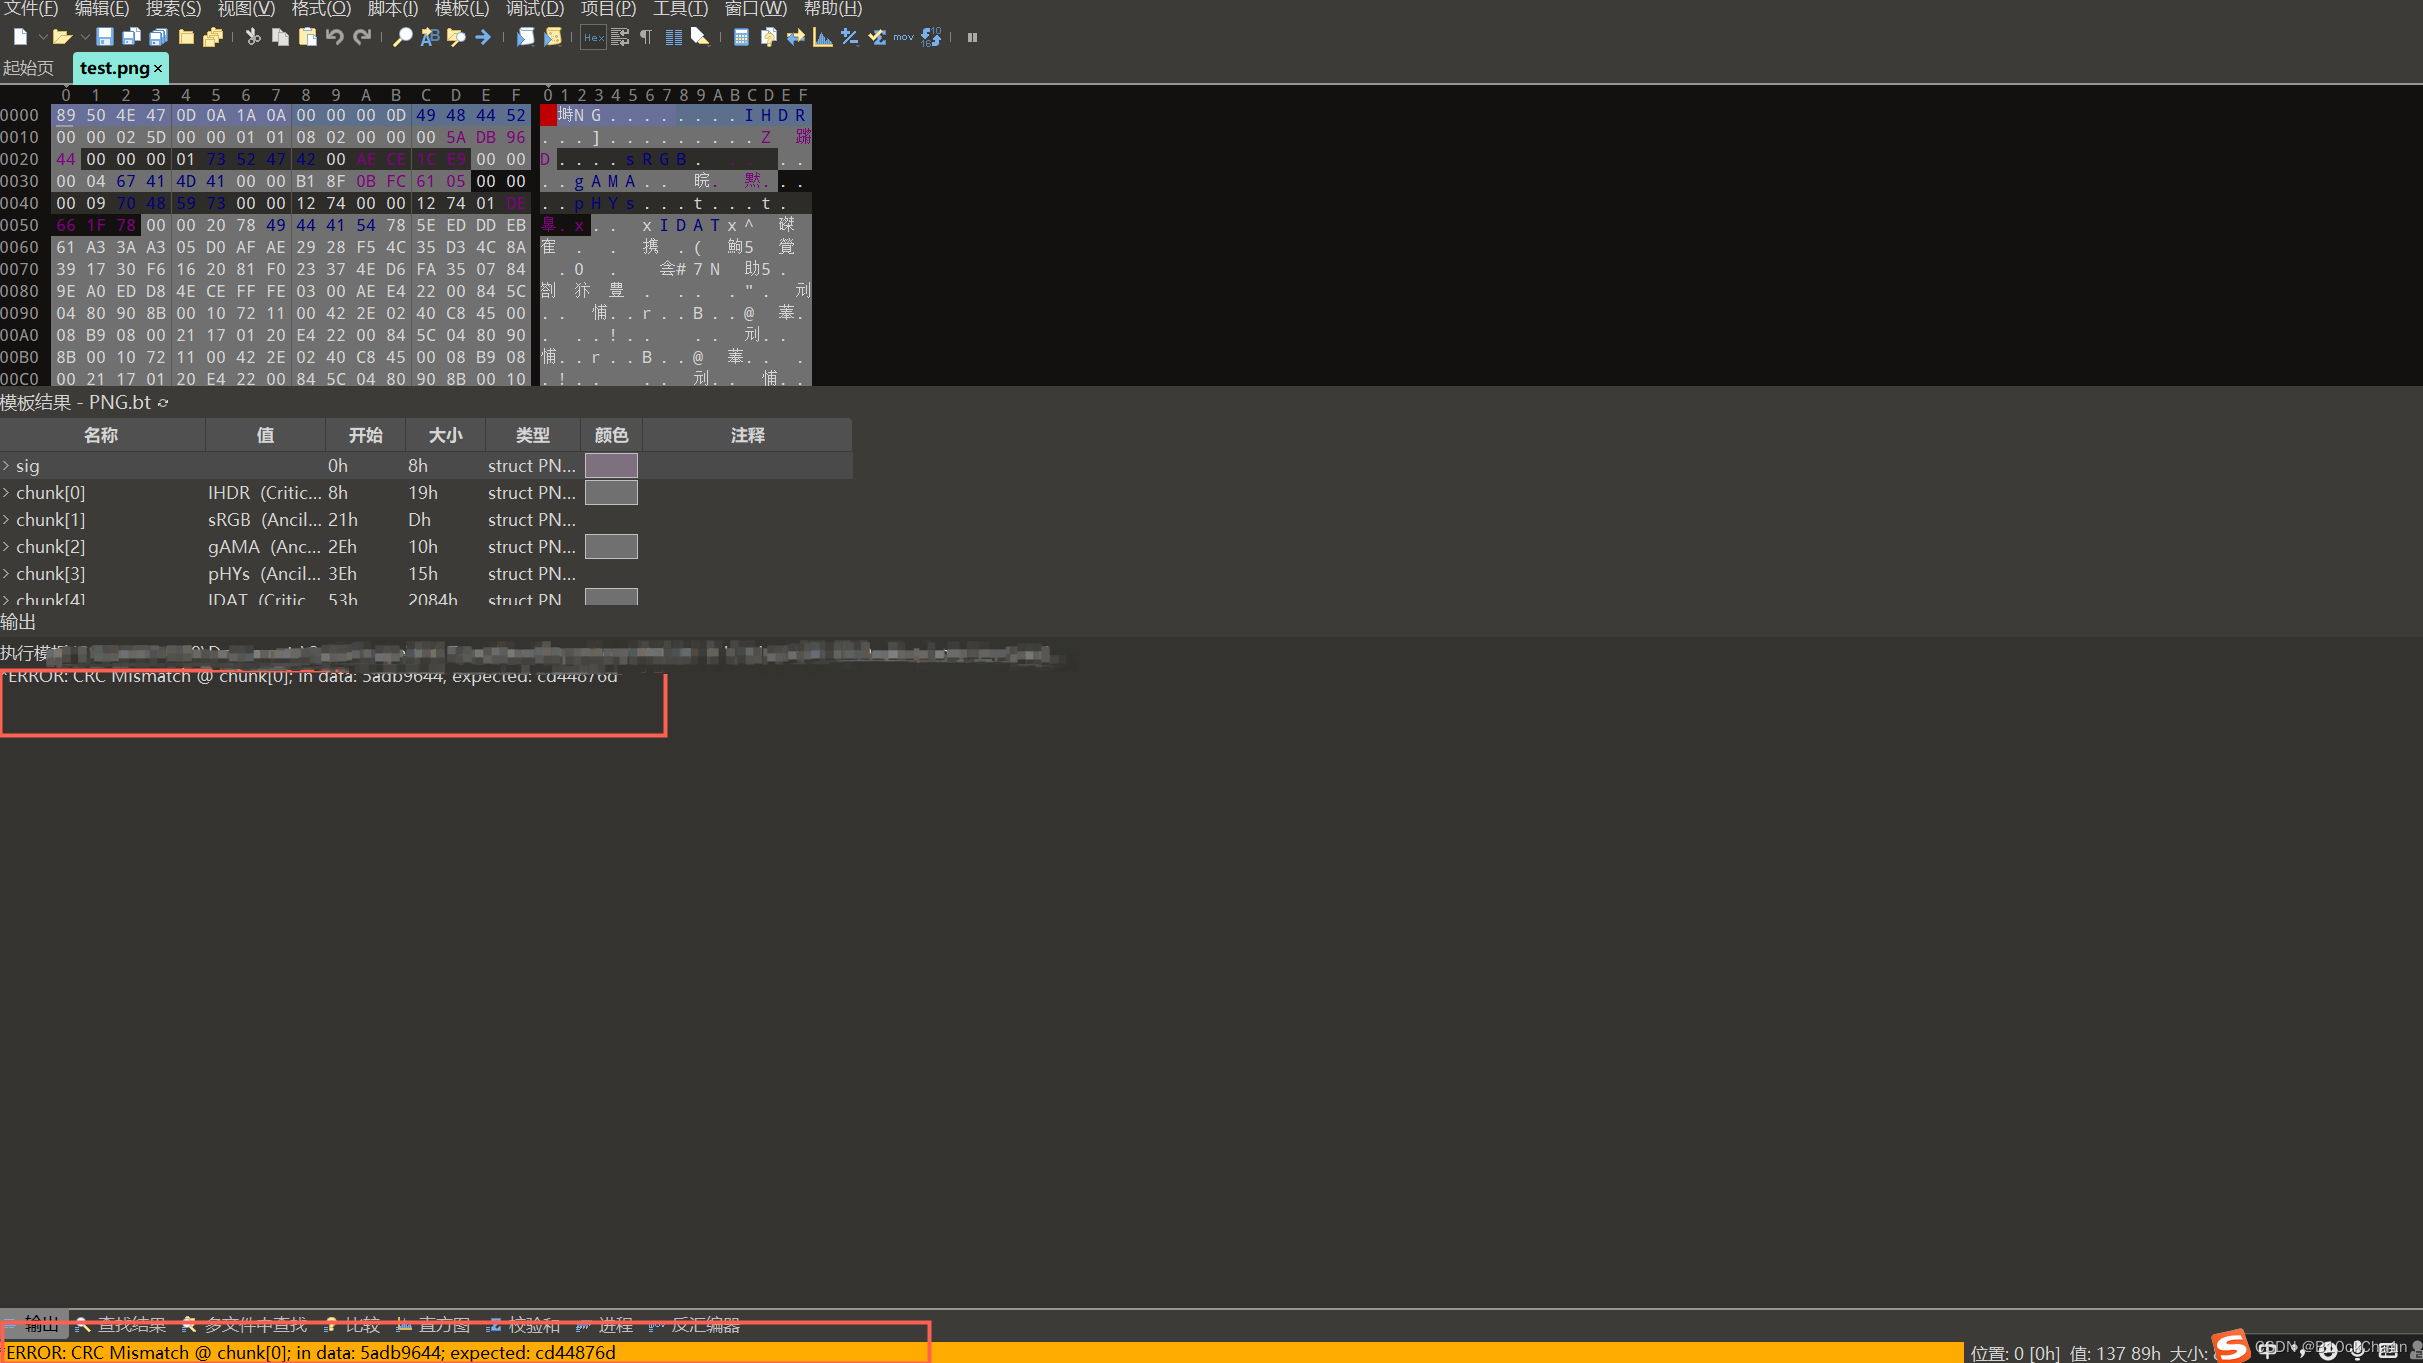The height and width of the screenshot is (1363, 2423).
Task: Toggle the show whitespace pilcrow icon
Action: coord(646,37)
